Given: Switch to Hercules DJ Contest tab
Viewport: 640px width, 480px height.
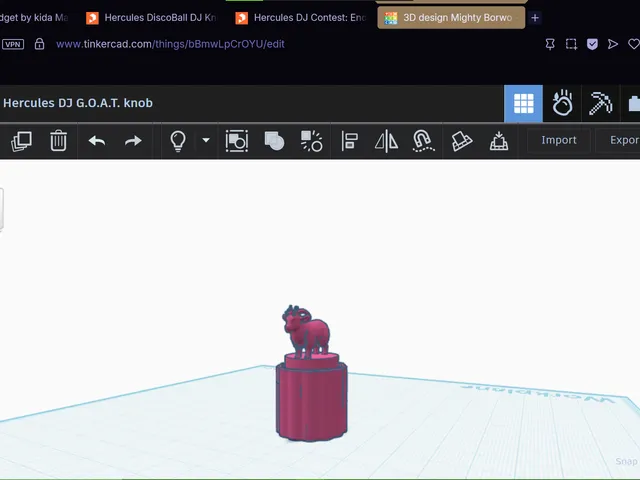Looking at the screenshot, I should tap(301, 18).
